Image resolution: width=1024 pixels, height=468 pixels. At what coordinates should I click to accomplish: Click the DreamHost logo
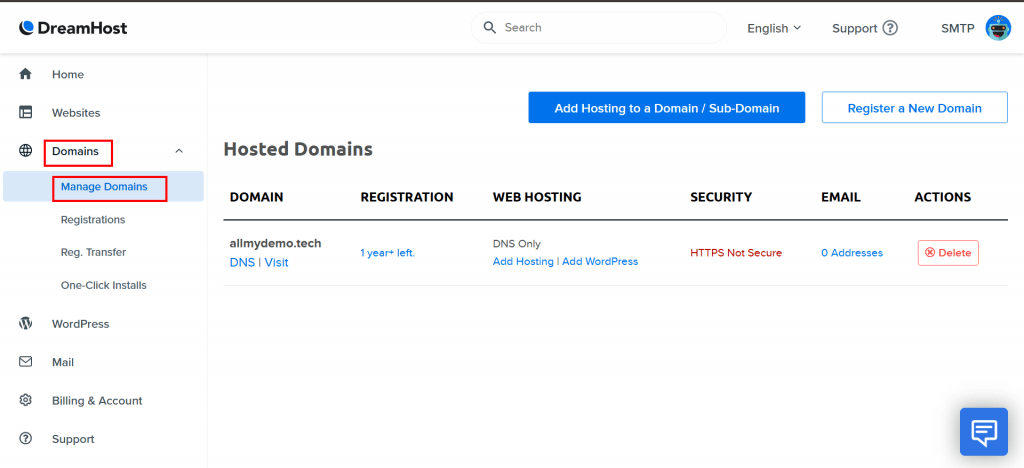[73, 28]
